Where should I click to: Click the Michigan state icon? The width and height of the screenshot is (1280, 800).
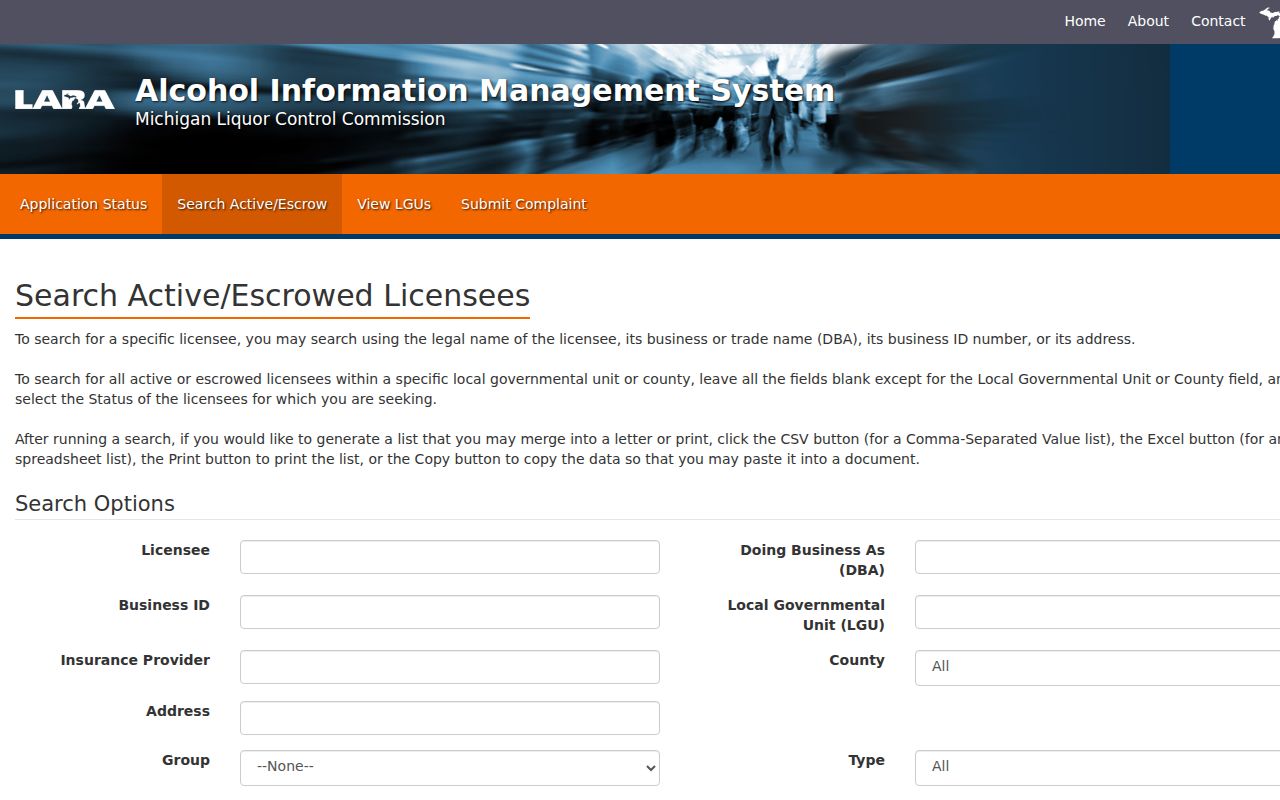coord(1270,22)
